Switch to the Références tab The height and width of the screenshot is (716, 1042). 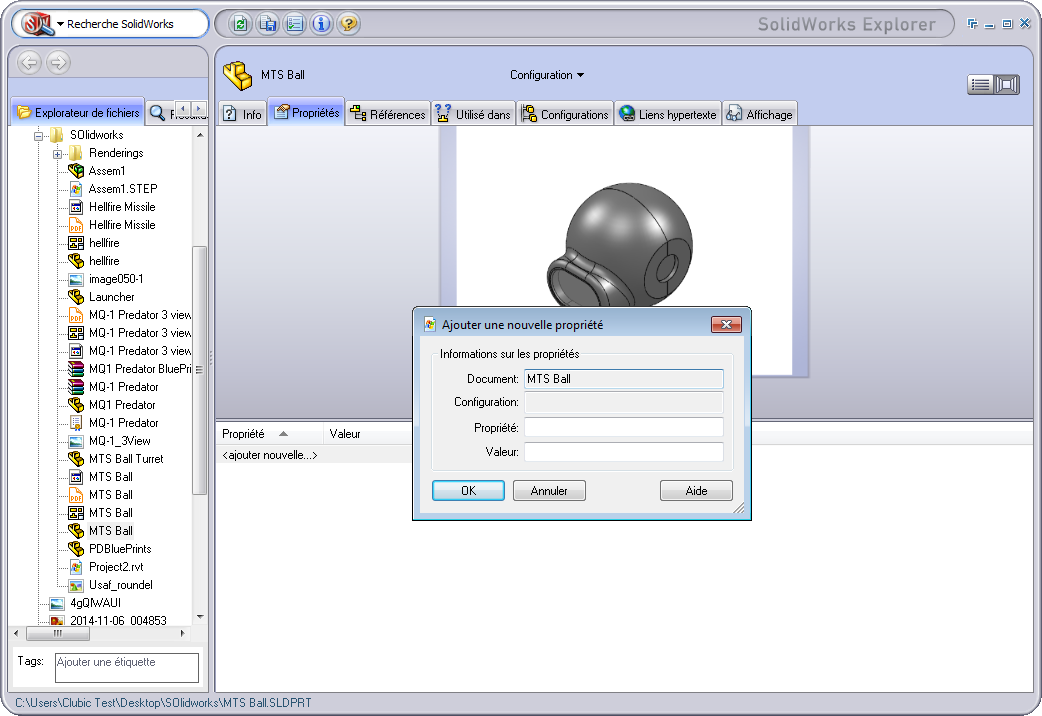coord(388,114)
